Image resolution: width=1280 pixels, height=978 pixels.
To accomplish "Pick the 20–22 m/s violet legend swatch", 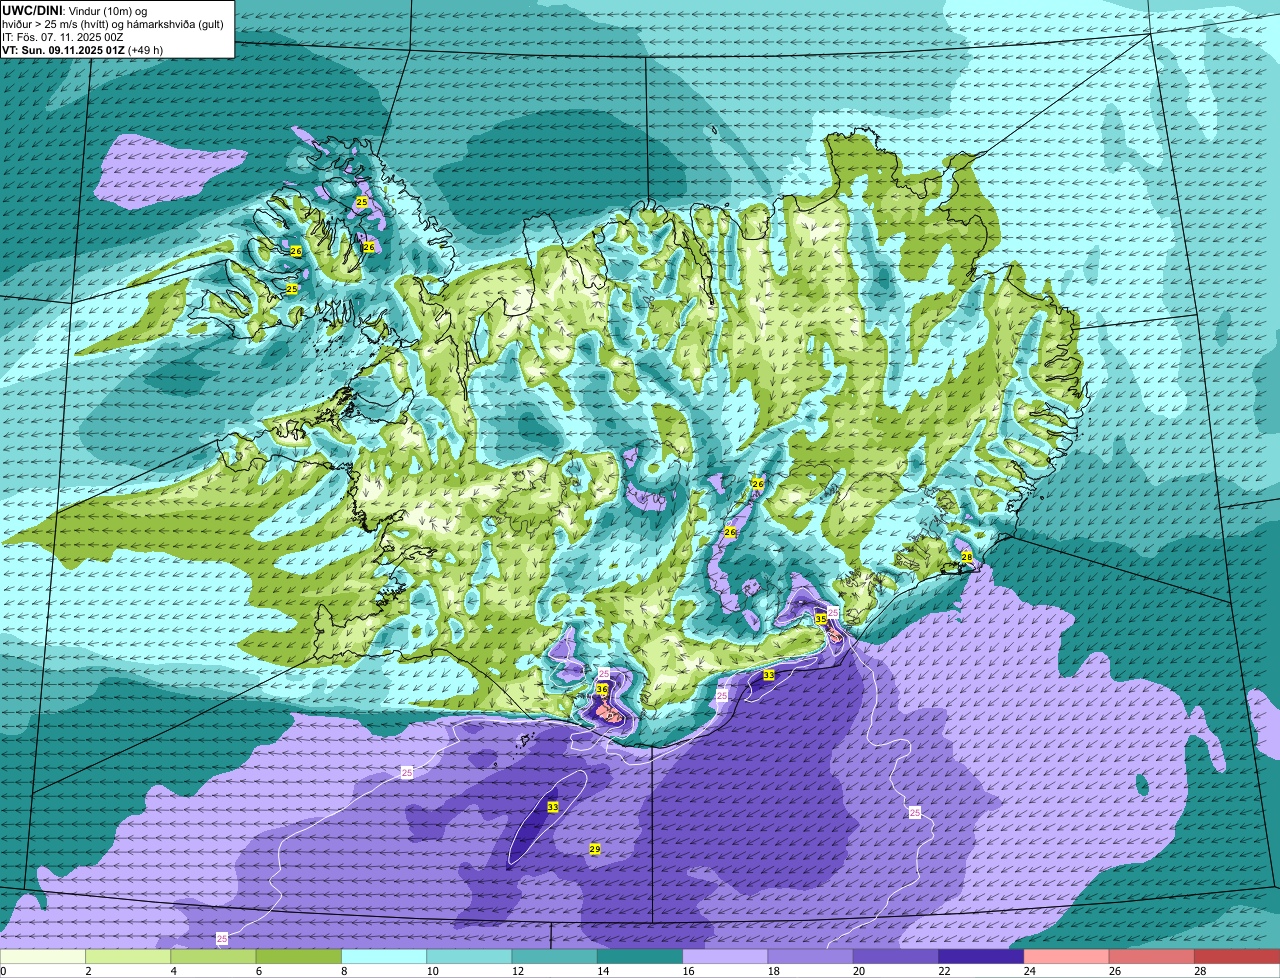I will pos(896,957).
